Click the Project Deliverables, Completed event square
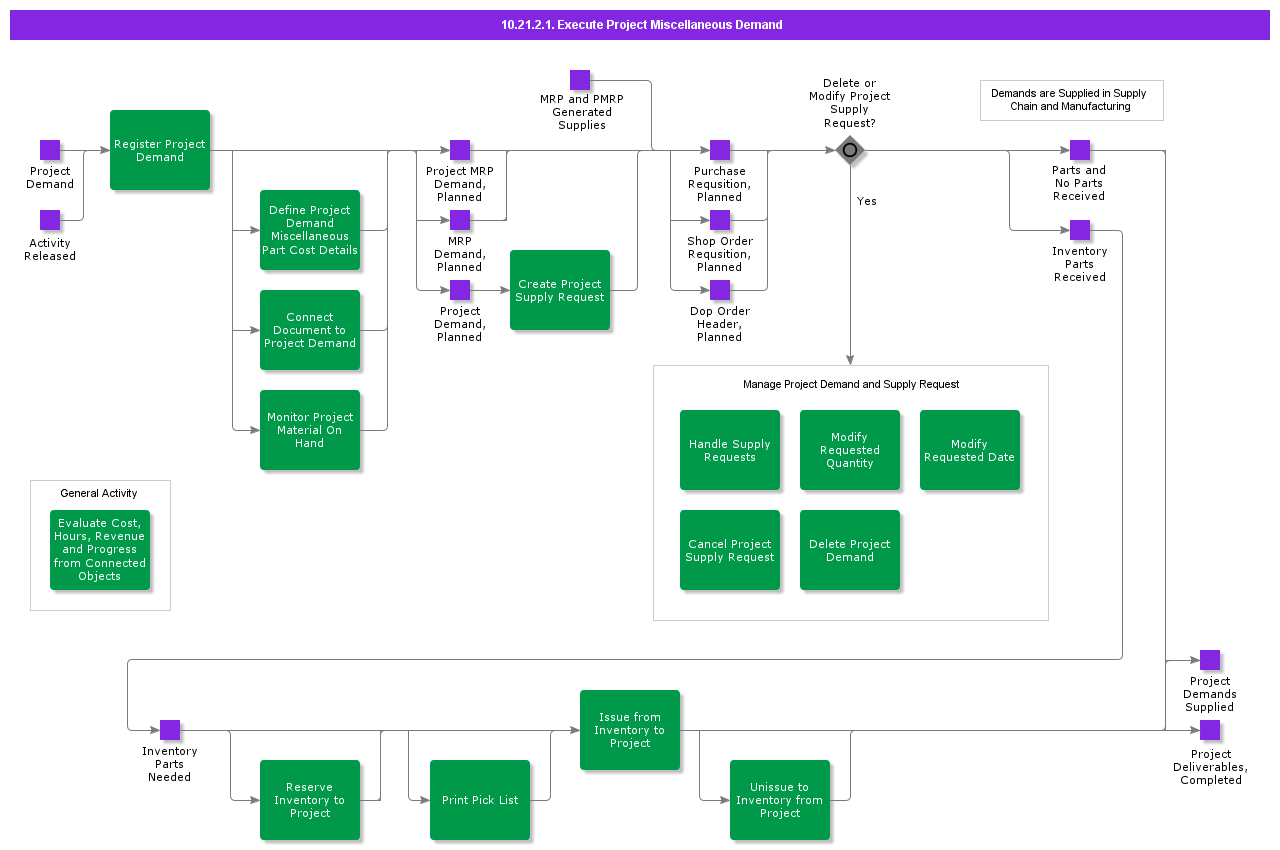 coord(1210,730)
